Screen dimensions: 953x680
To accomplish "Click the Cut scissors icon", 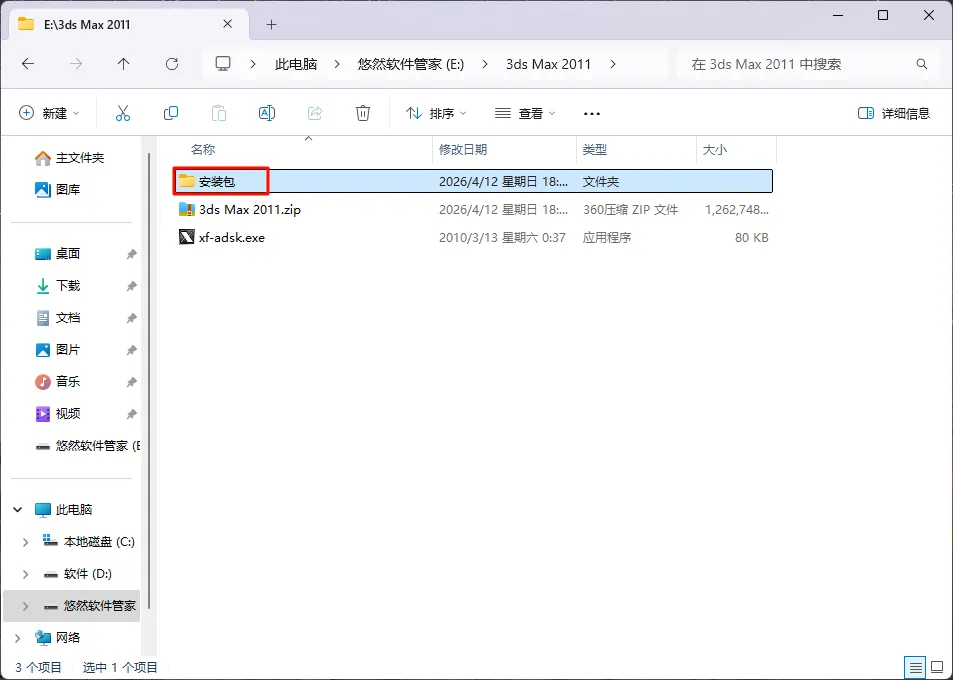I will 123,113.
